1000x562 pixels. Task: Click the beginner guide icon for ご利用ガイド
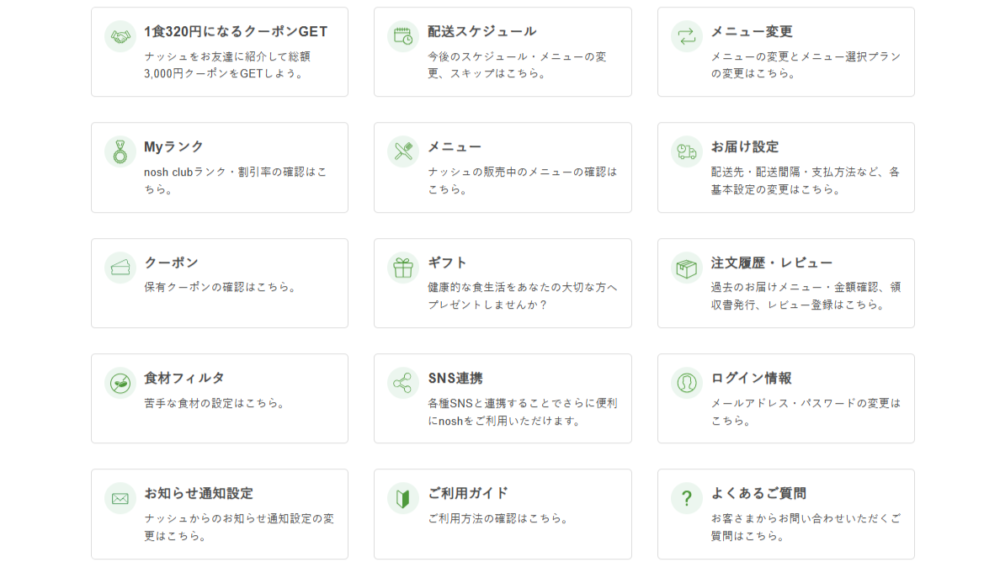pyautogui.click(x=403, y=498)
